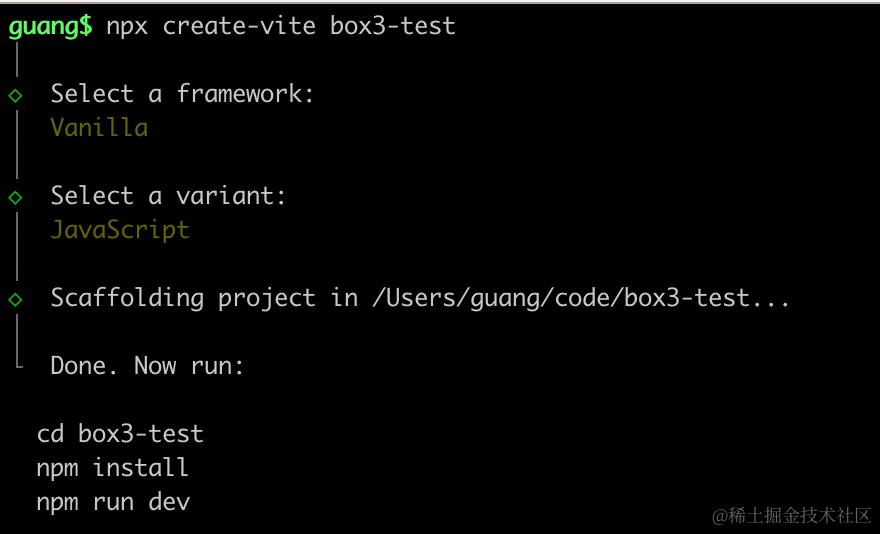Click the green guang$ shell prompt
Image resolution: width=880 pixels, height=534 pixels.
pos(51,27)
